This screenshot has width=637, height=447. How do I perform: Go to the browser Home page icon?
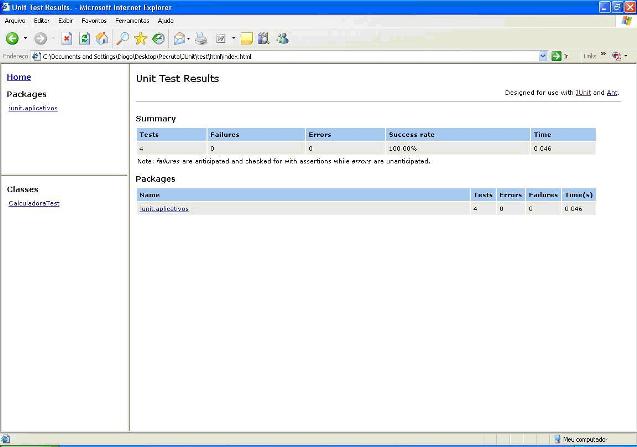pos(102,39)
